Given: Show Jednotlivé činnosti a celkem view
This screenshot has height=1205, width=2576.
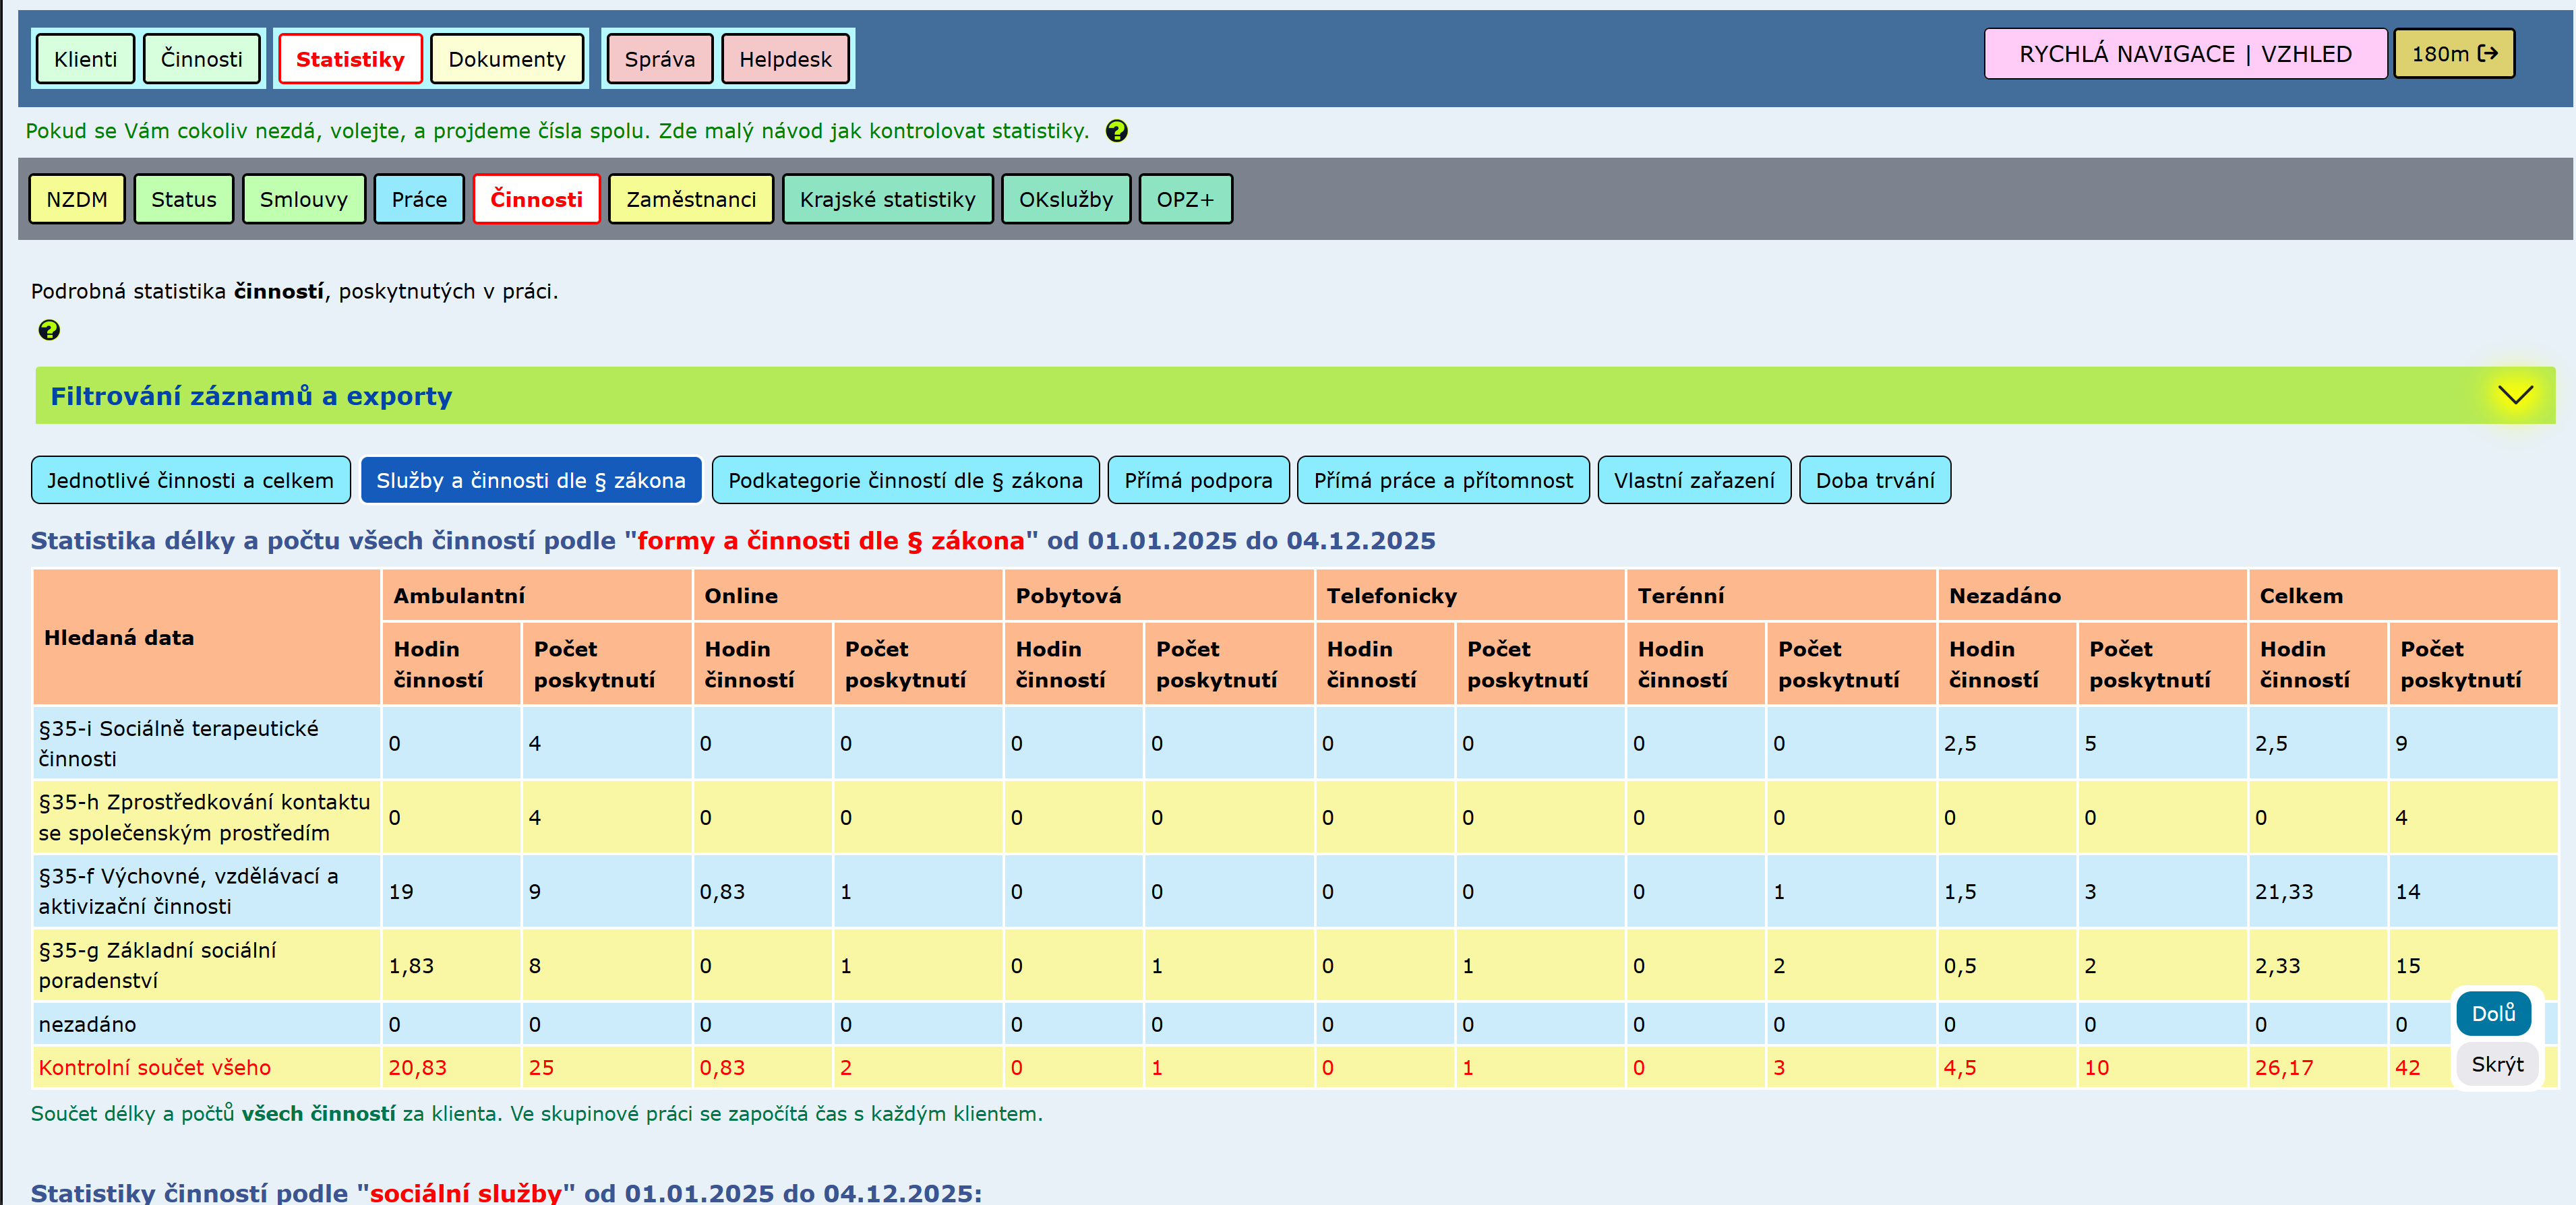Looking at the screenshot, I should point(190,480).
